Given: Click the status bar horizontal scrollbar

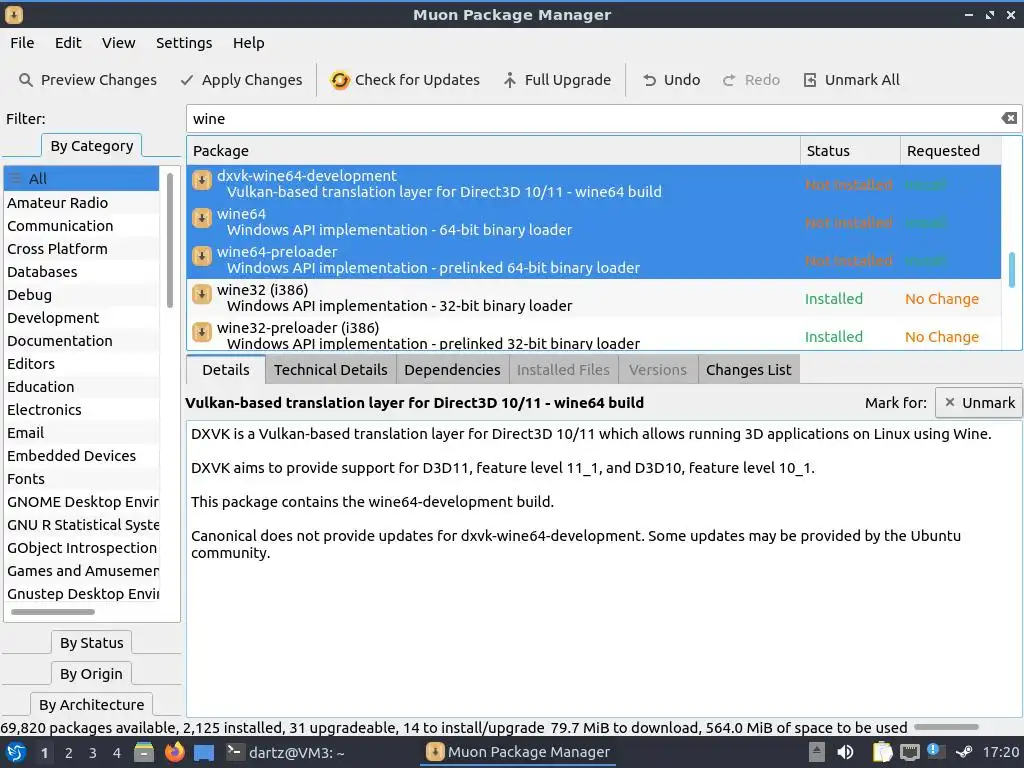Looking at the screenshot, I should pos(946,727).
